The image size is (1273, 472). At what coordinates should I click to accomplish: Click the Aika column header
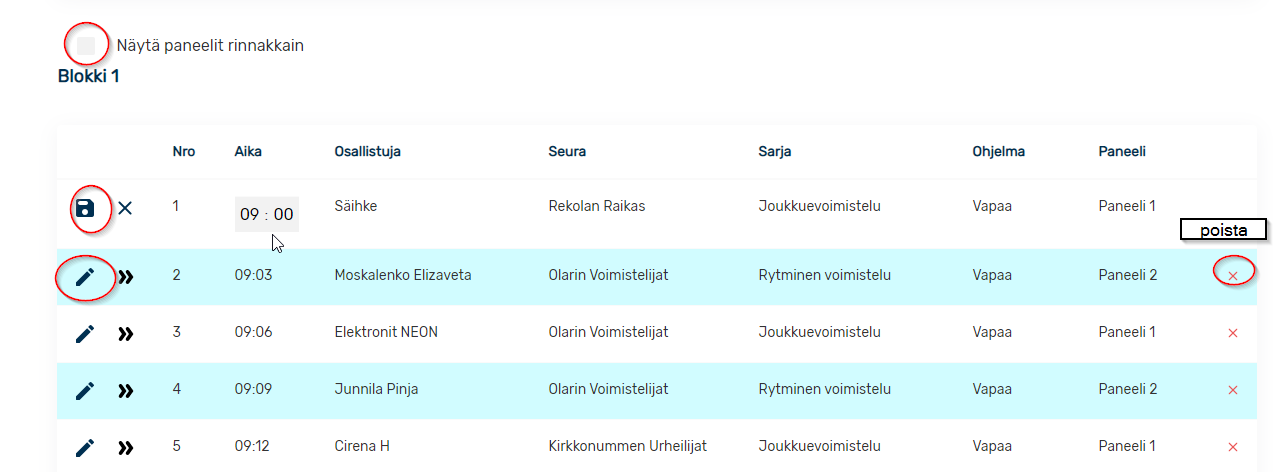248,152
